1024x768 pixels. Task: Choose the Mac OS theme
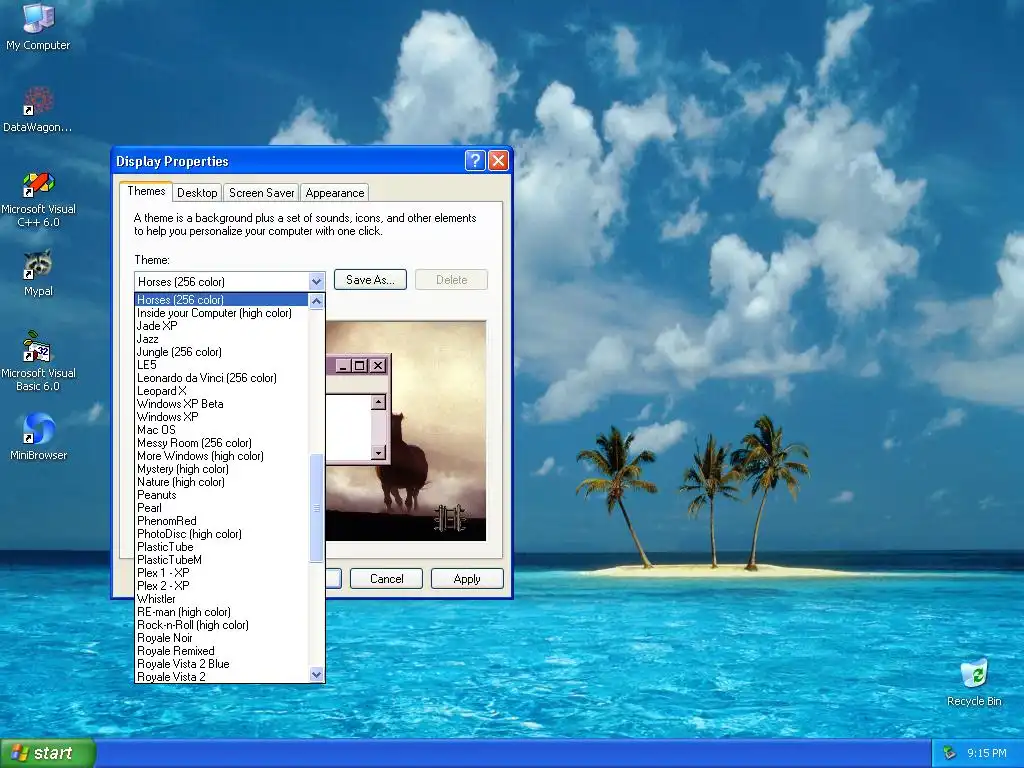[221, 430]
